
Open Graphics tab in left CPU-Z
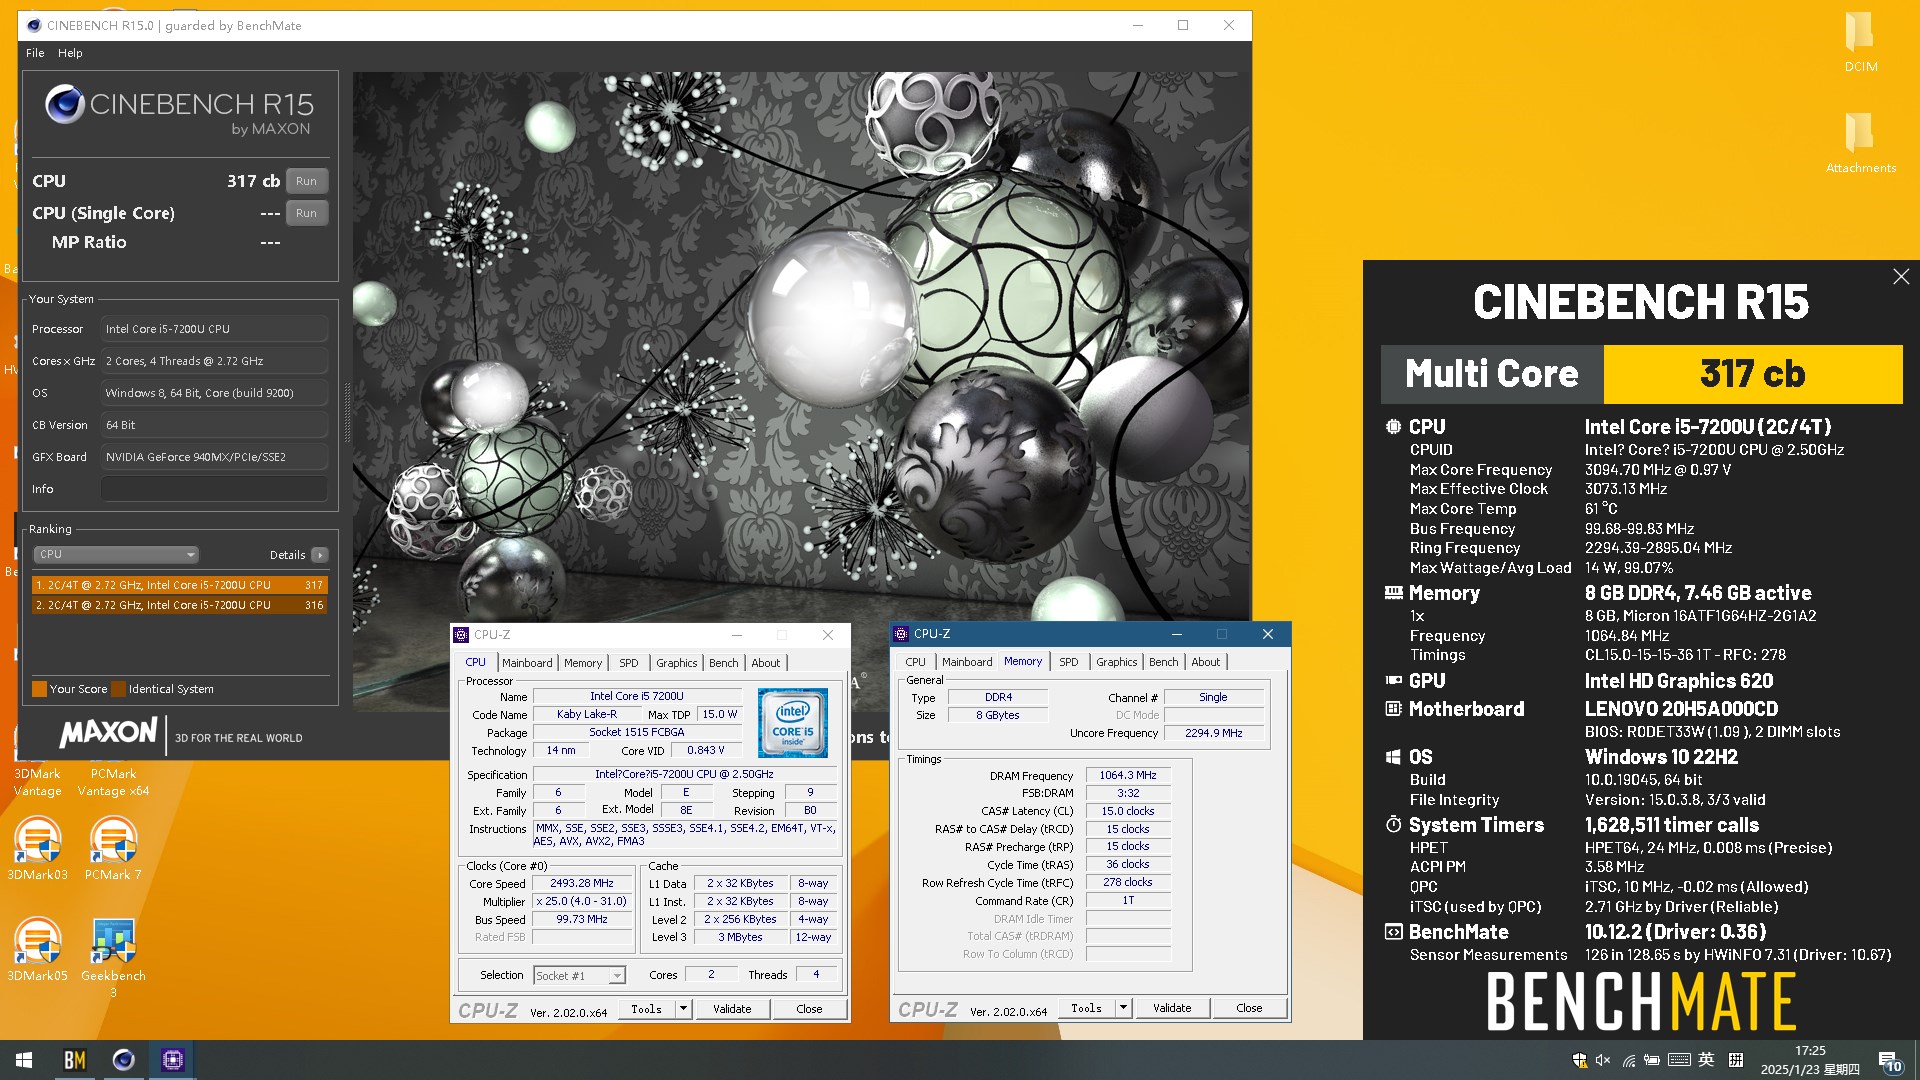tap(677, 663)
